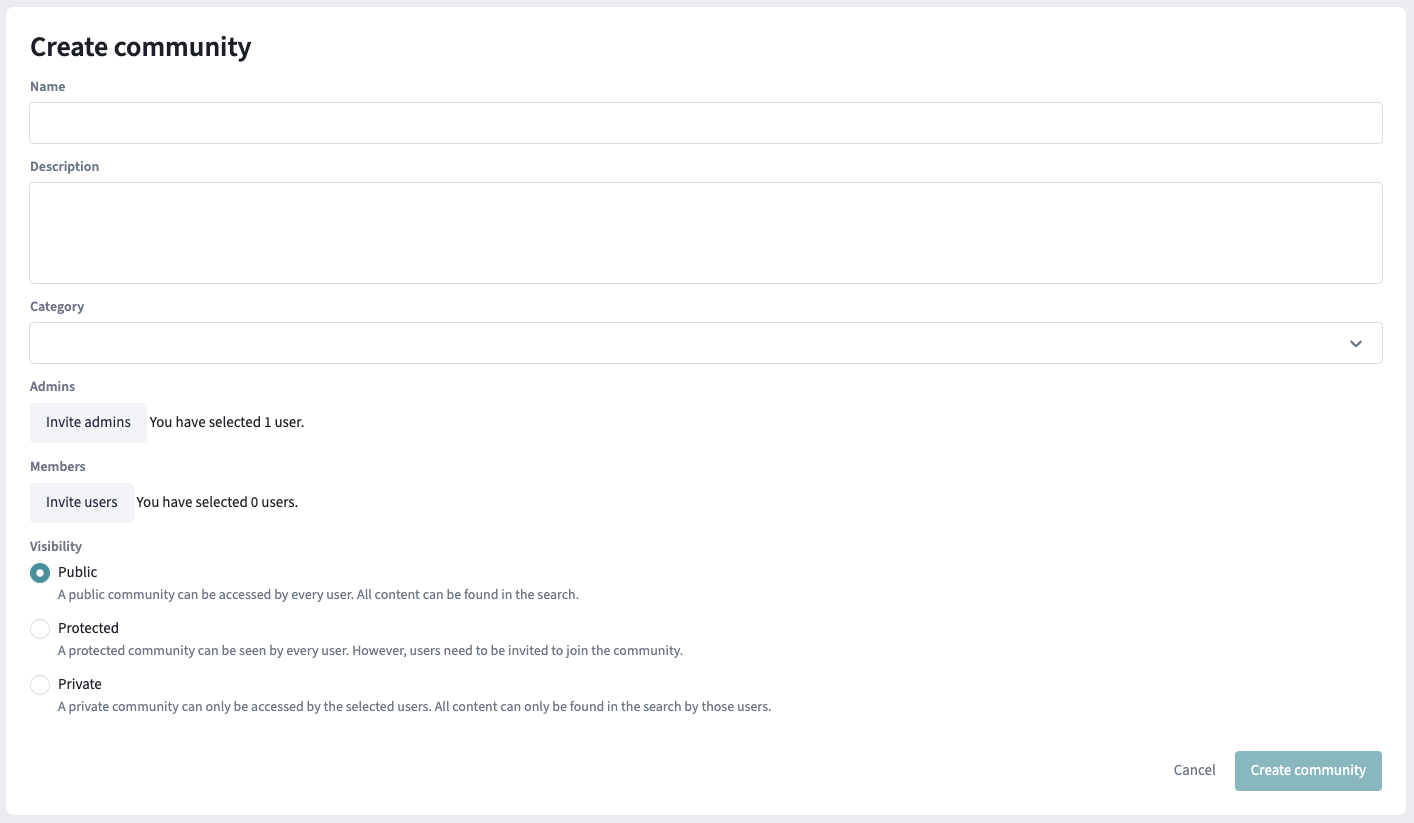Click the 'You have selected 0 users.' text
Screen dimensions: 1414x823
[x=217, y=502]
